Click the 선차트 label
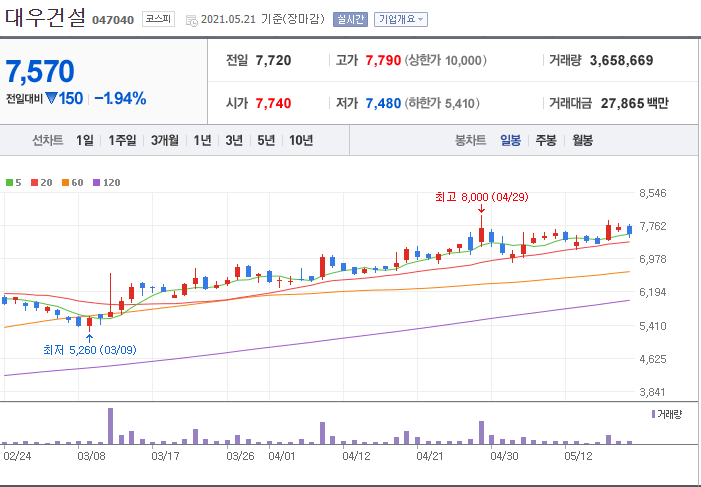The height and width of the screenshot is (487, 701). pyautogui.click(x=47, y=140)
